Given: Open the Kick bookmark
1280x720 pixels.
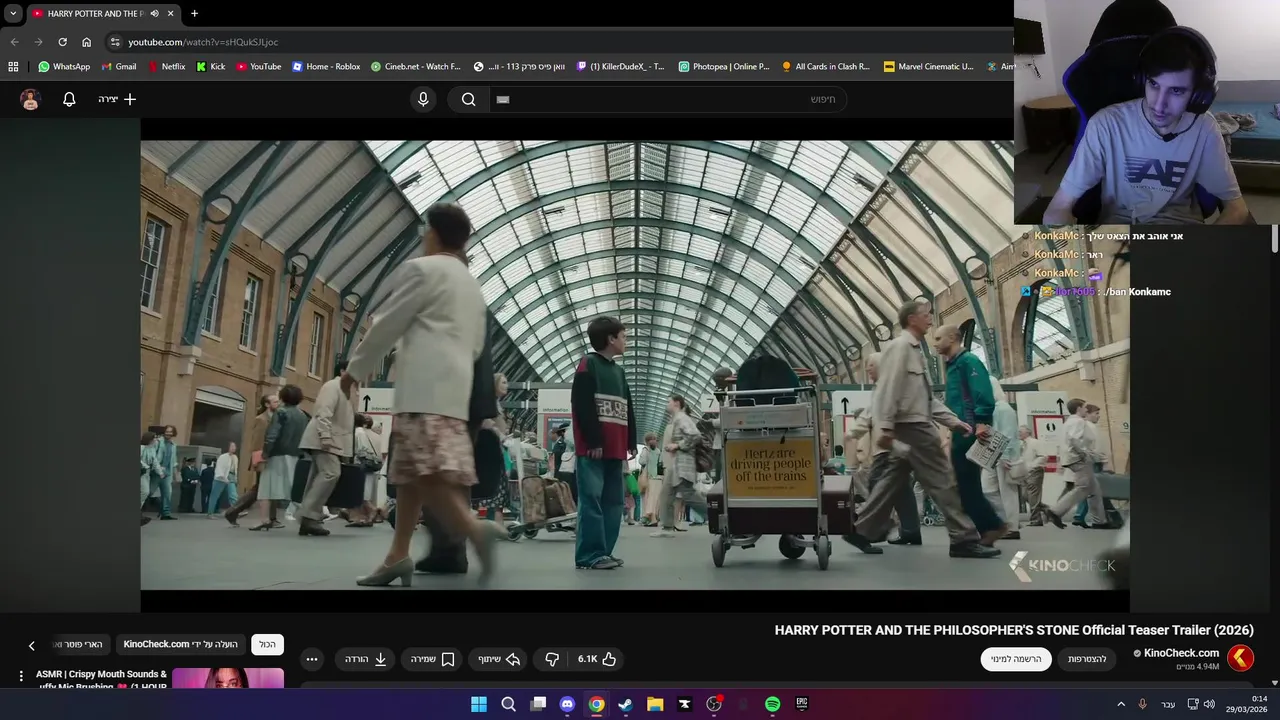Looking at the screenshot, I should (210, 67).
